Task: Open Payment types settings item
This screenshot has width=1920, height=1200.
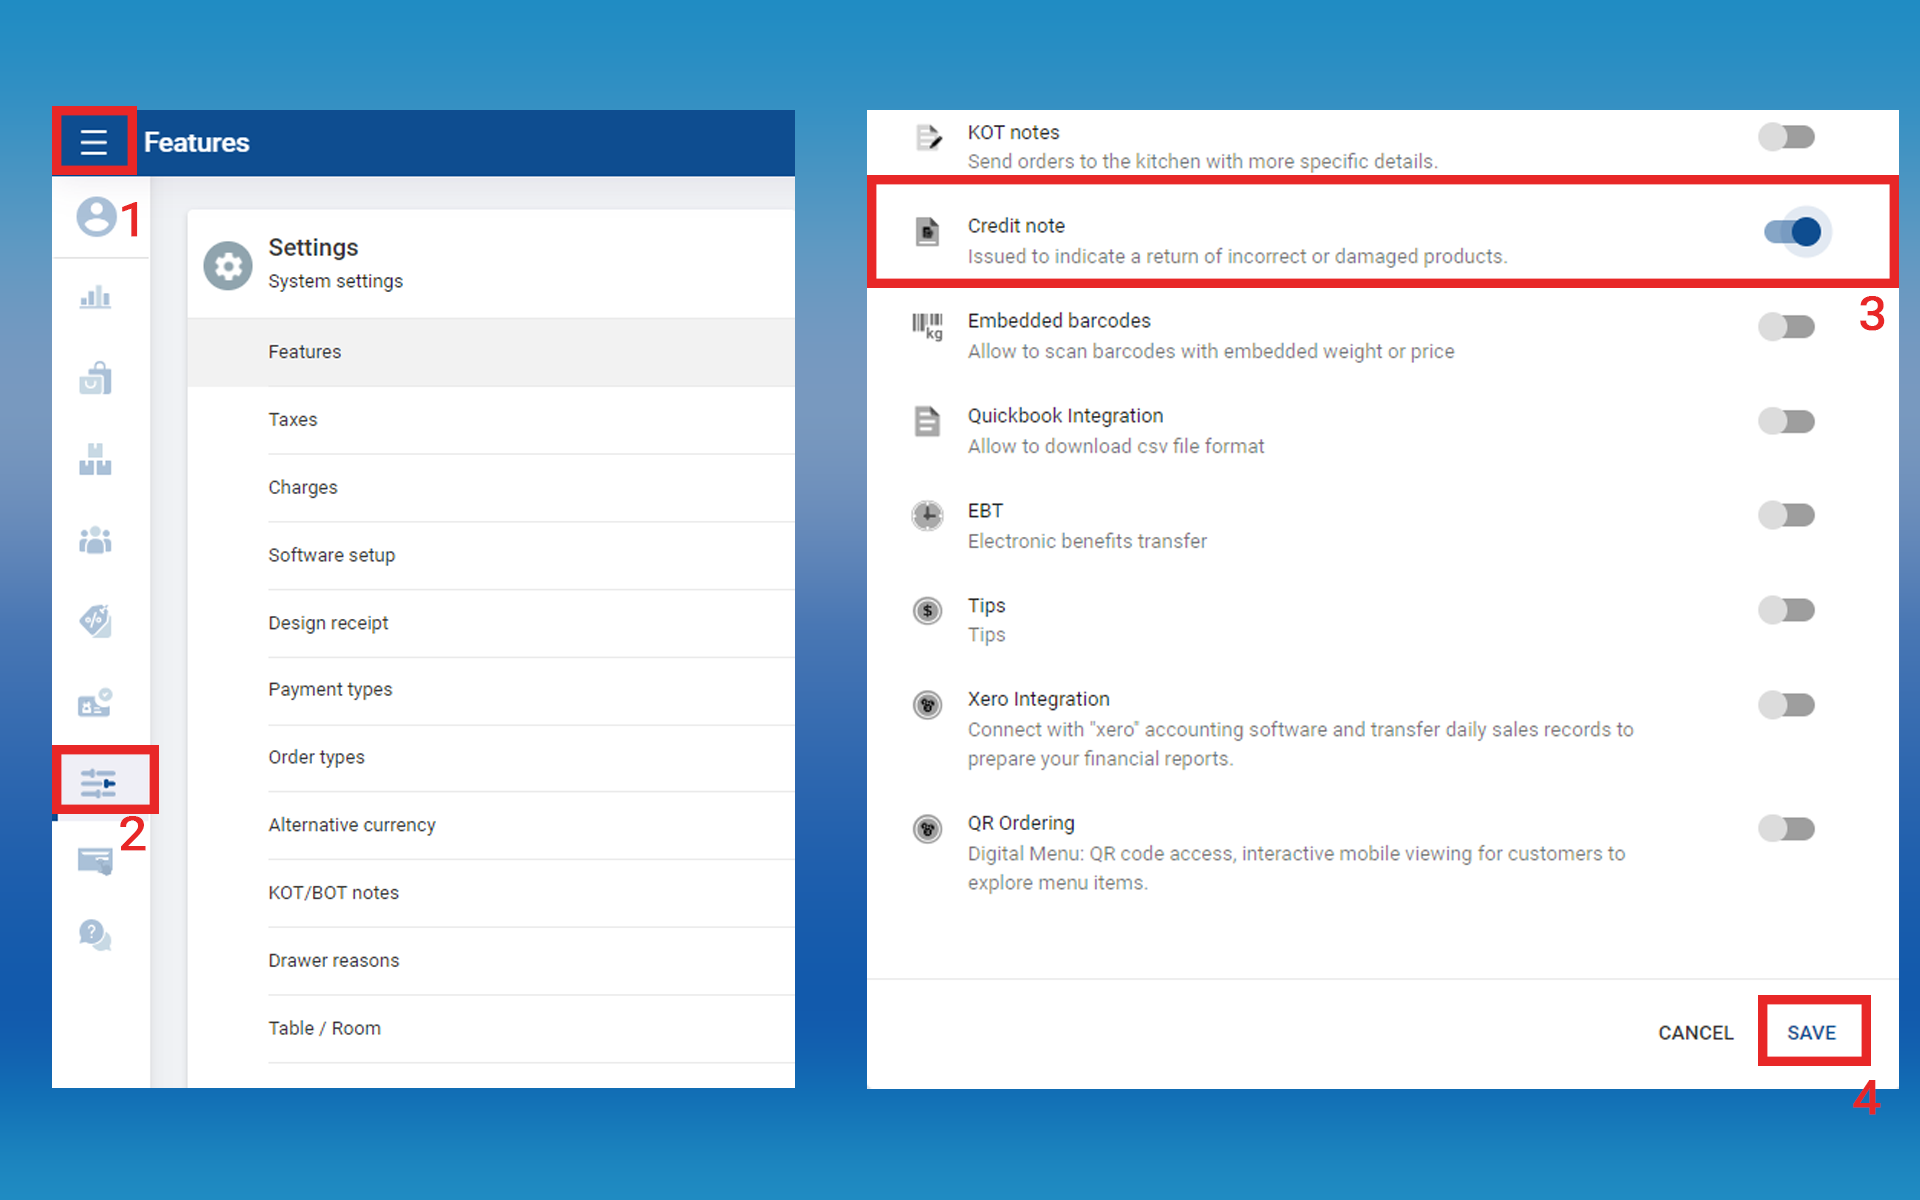Action: click(x=330, y=690)
